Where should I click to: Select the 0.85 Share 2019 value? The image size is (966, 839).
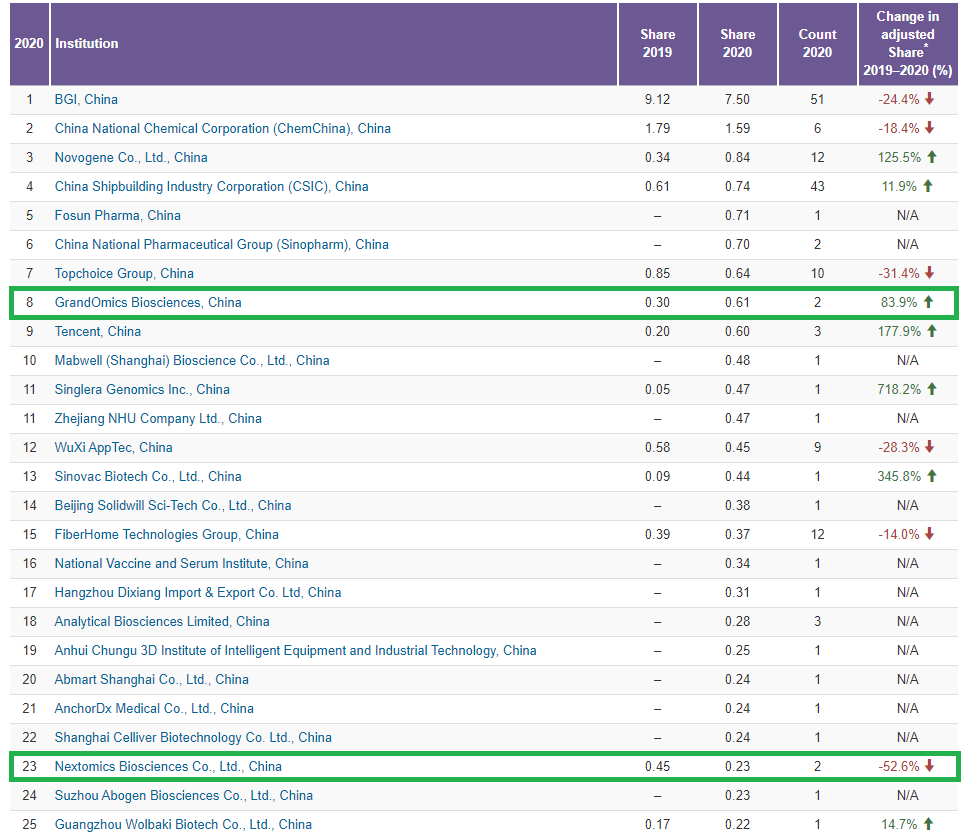[x=657, y=273]
